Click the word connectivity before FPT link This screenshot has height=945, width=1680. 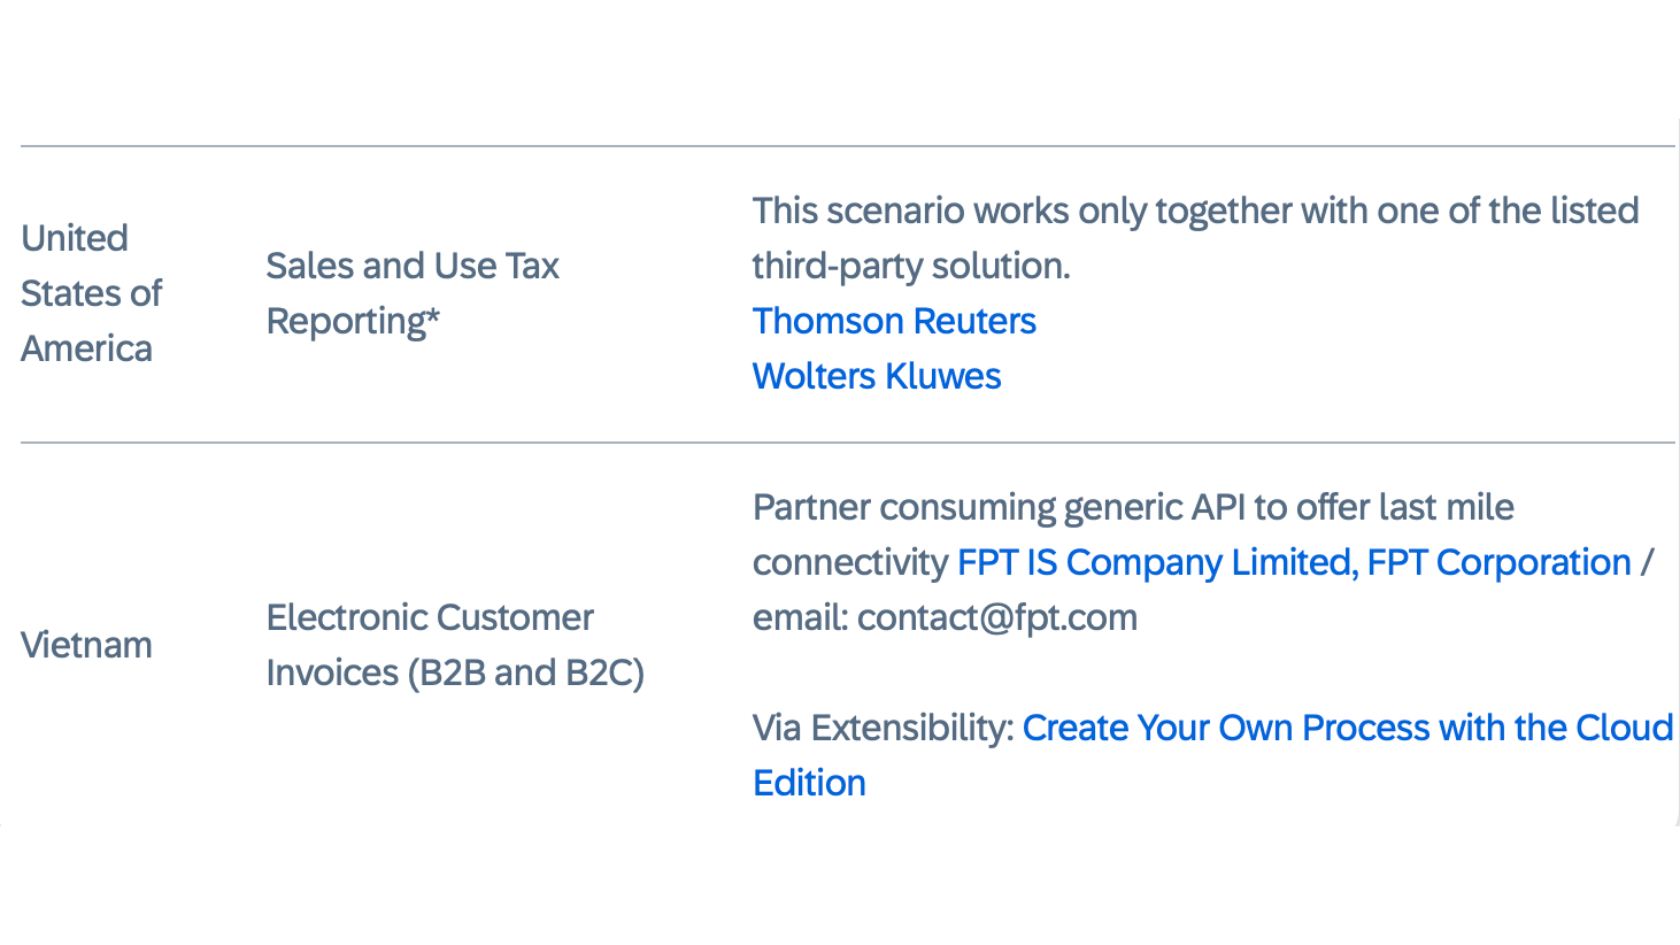tap(850, 562)
